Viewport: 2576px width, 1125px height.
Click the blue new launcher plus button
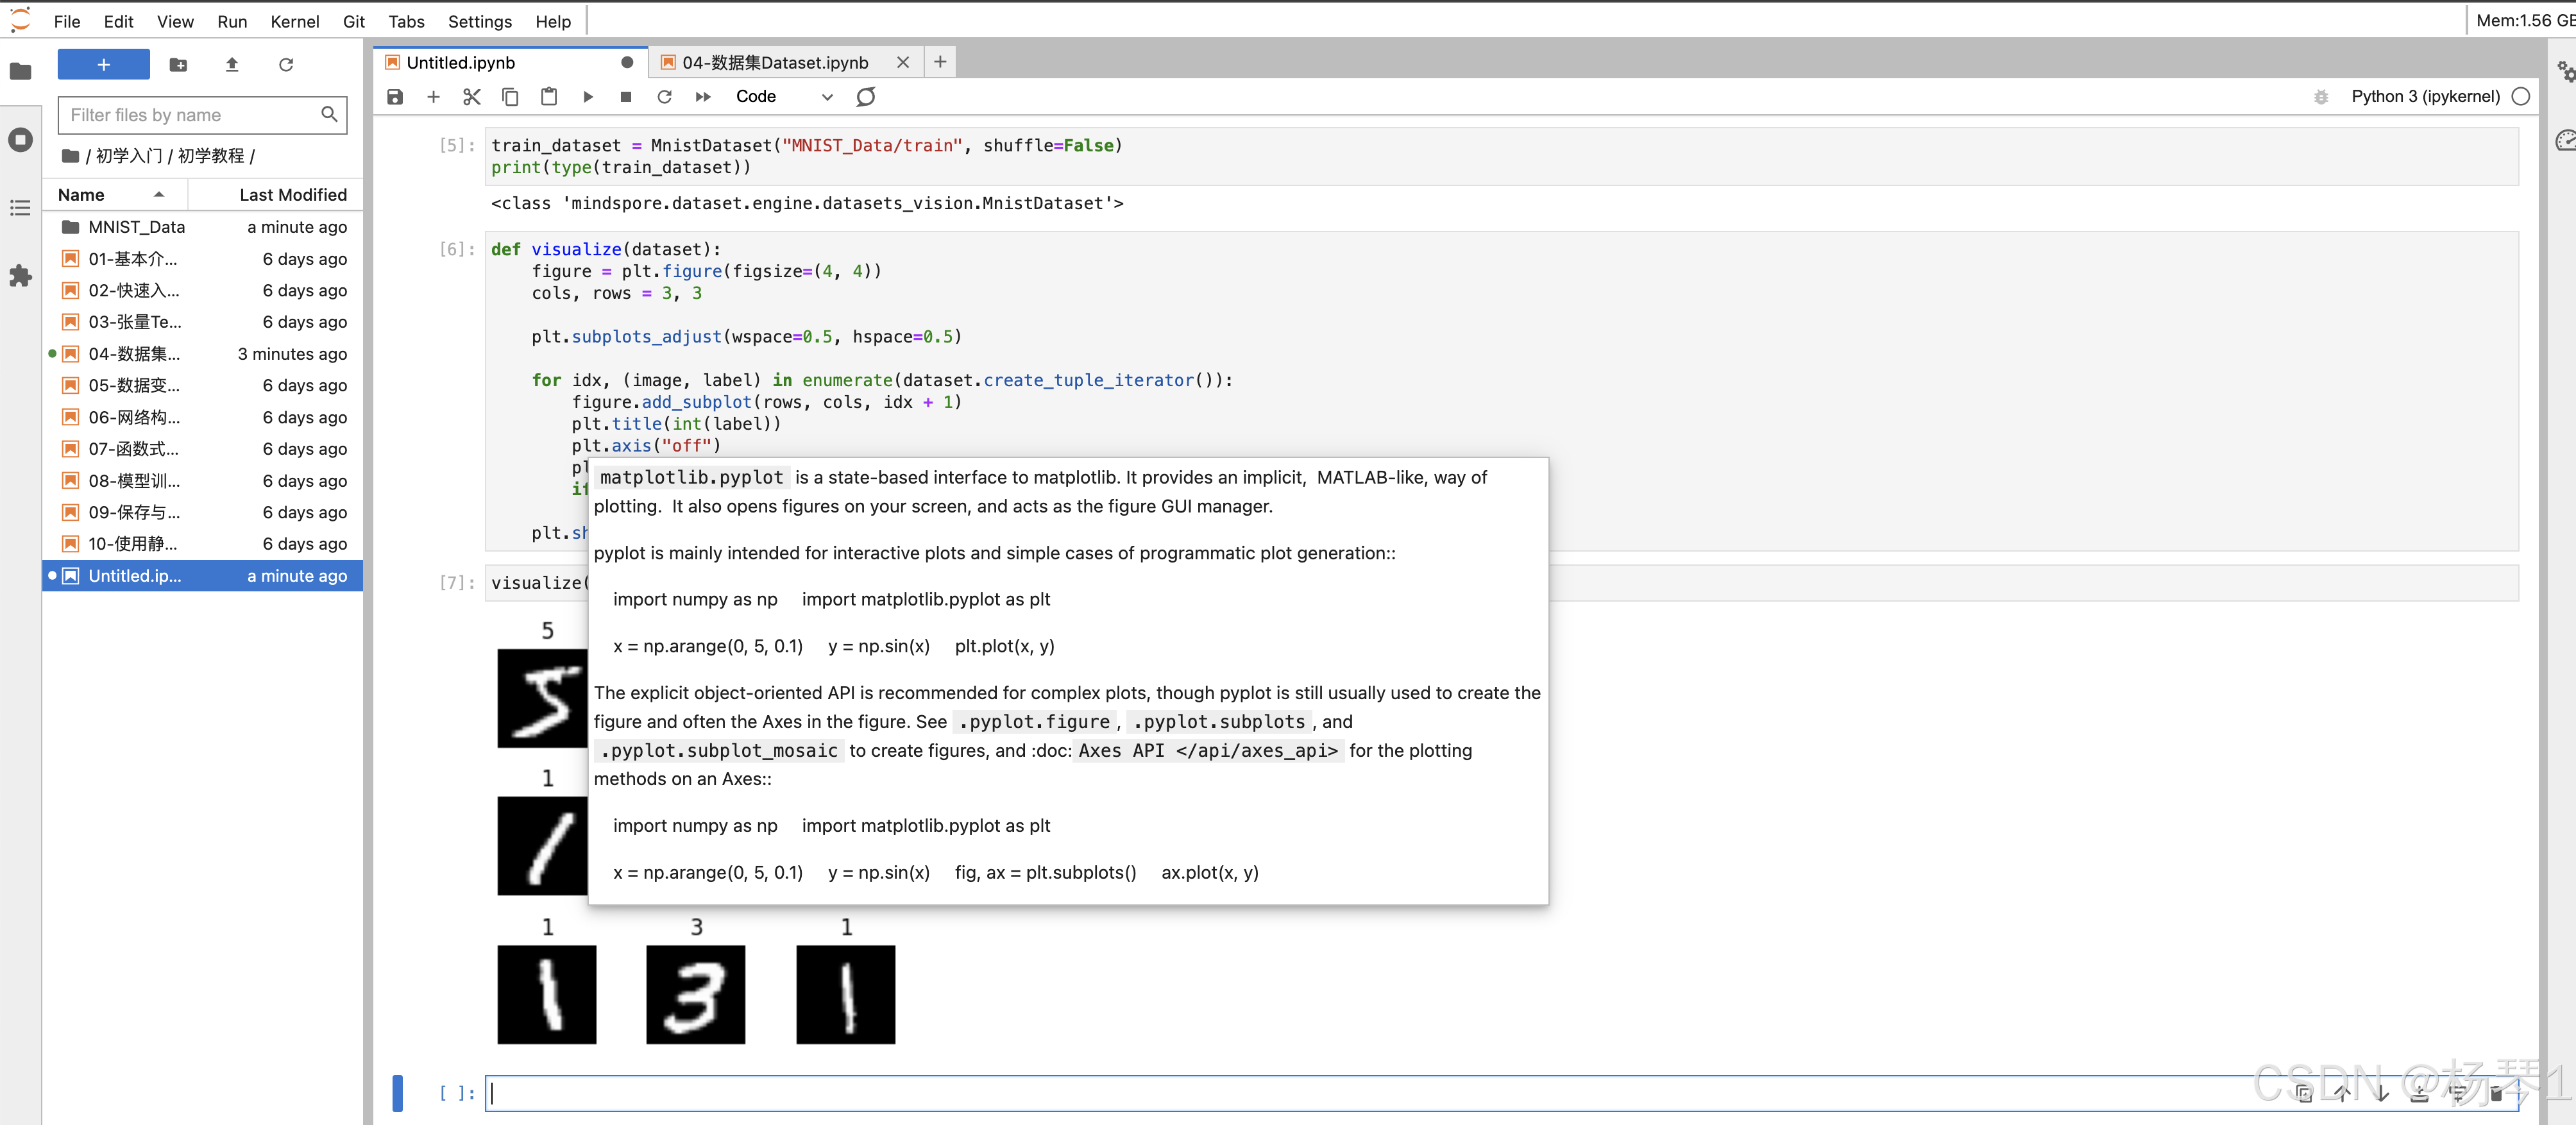(104, 64)
